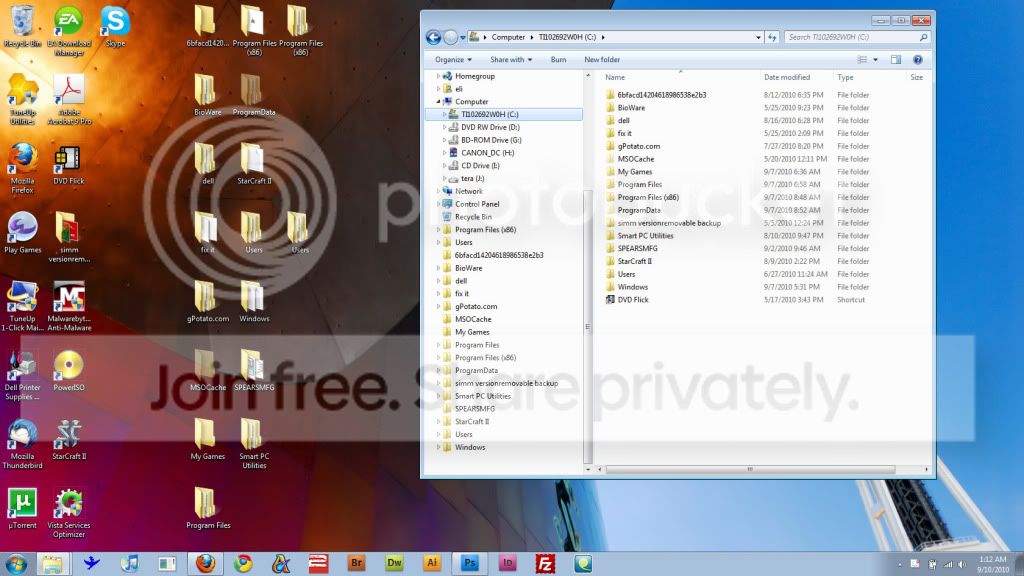
Task: Refresh the Explorer address bar location
Action: (x=772, y=37)
